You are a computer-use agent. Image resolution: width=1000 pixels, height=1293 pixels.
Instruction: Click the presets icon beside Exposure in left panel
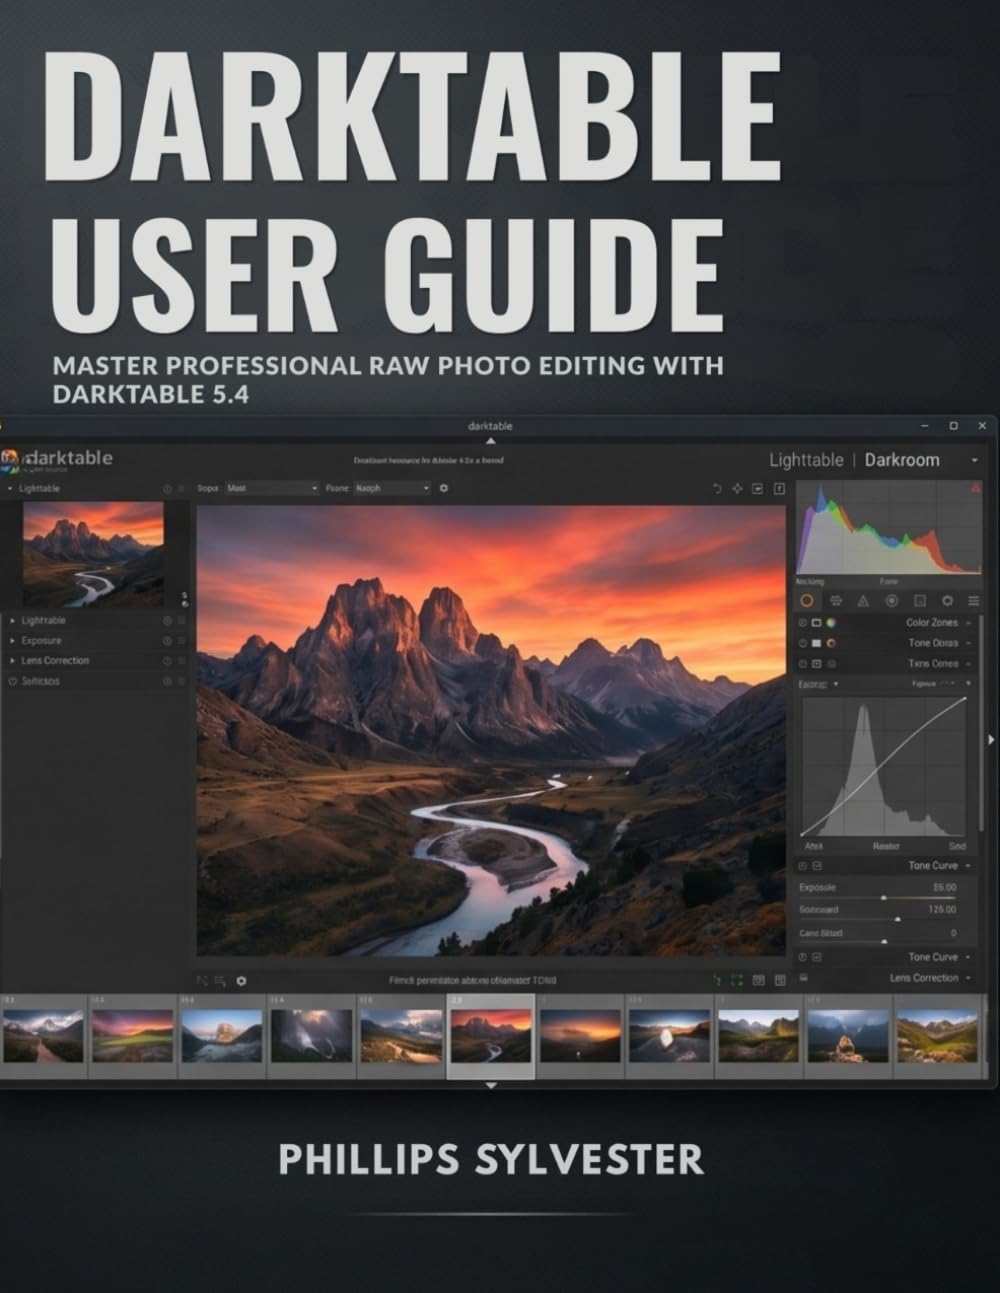pyautogui.click(x=181, y=641)
